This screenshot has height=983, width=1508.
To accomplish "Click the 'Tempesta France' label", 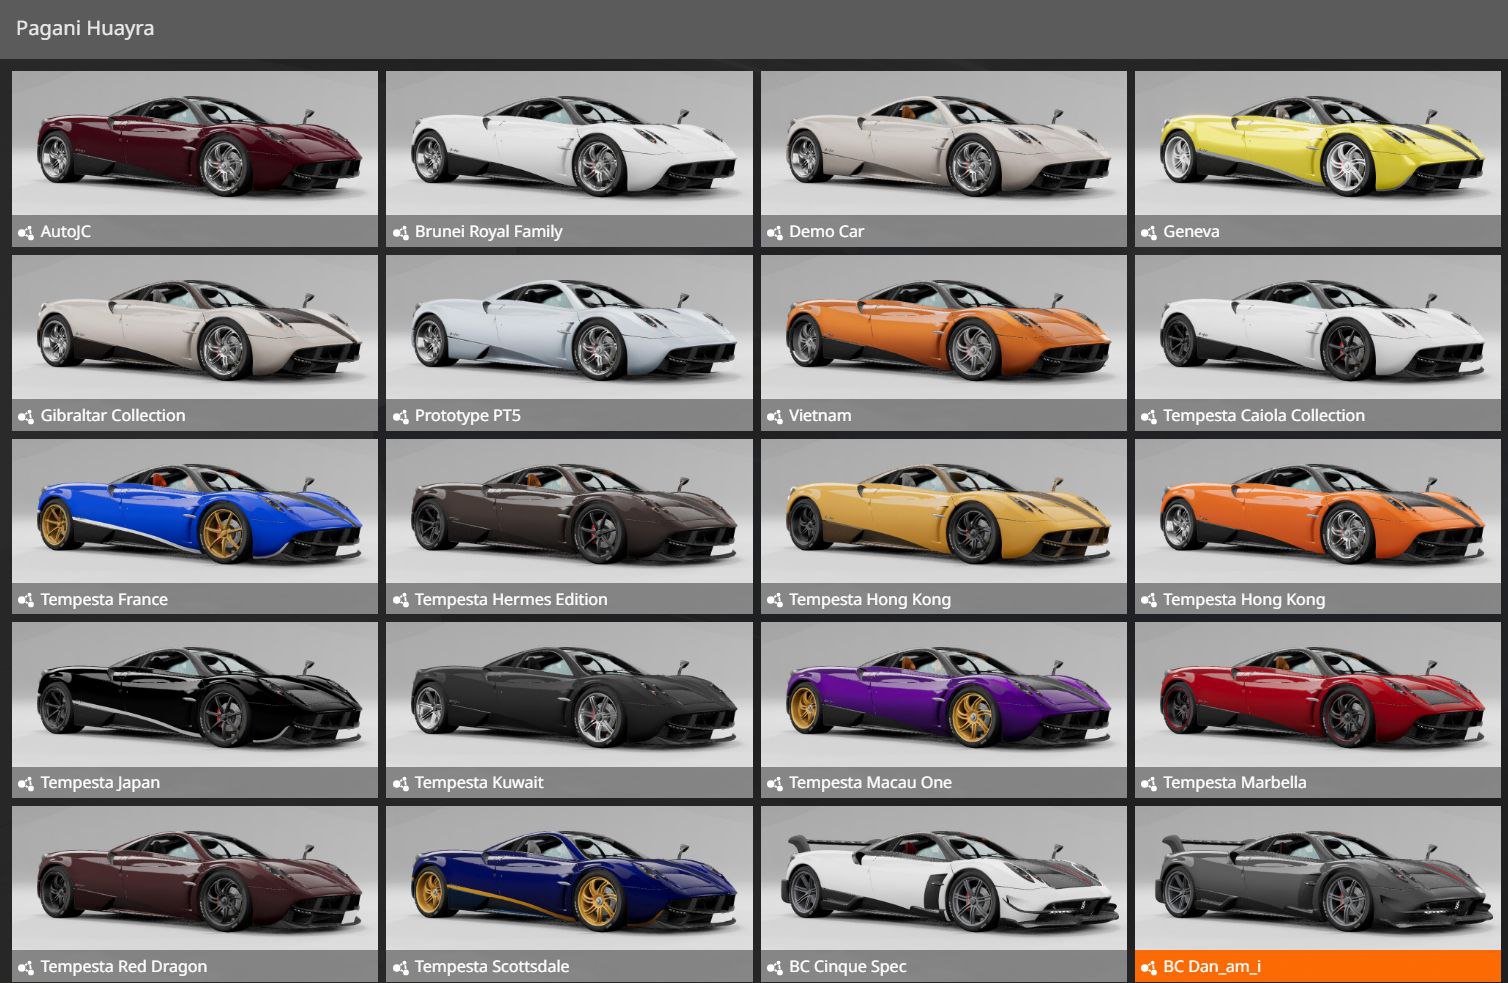I will [x=104, y=600].
